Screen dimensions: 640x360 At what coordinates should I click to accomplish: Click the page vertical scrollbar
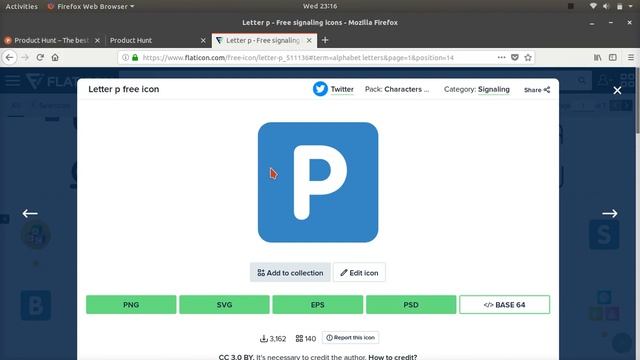click(x=637, y=100)
